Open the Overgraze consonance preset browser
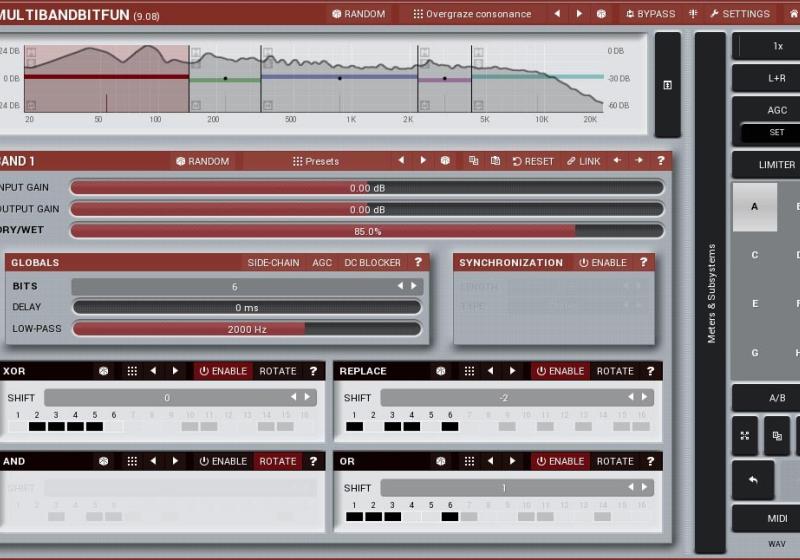This screenshot has height=560, width=800. (x=472, y=14)
